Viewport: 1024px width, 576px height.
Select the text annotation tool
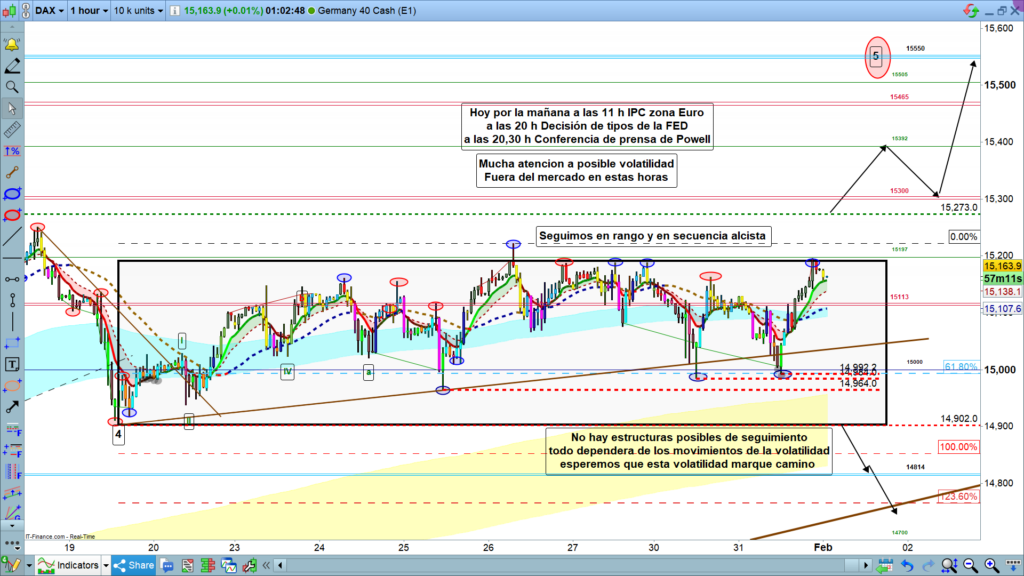click(x=12, y=364)
